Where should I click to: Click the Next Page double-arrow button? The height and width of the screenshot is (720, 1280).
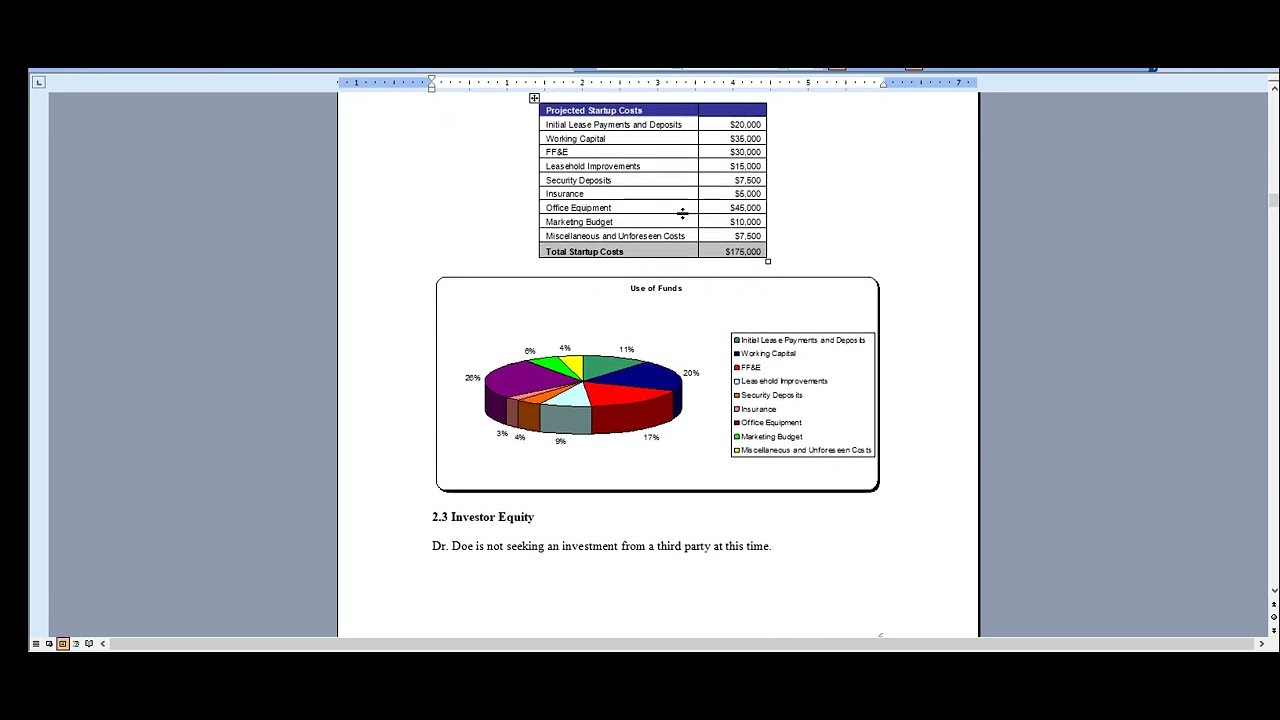click(1274, 628)
